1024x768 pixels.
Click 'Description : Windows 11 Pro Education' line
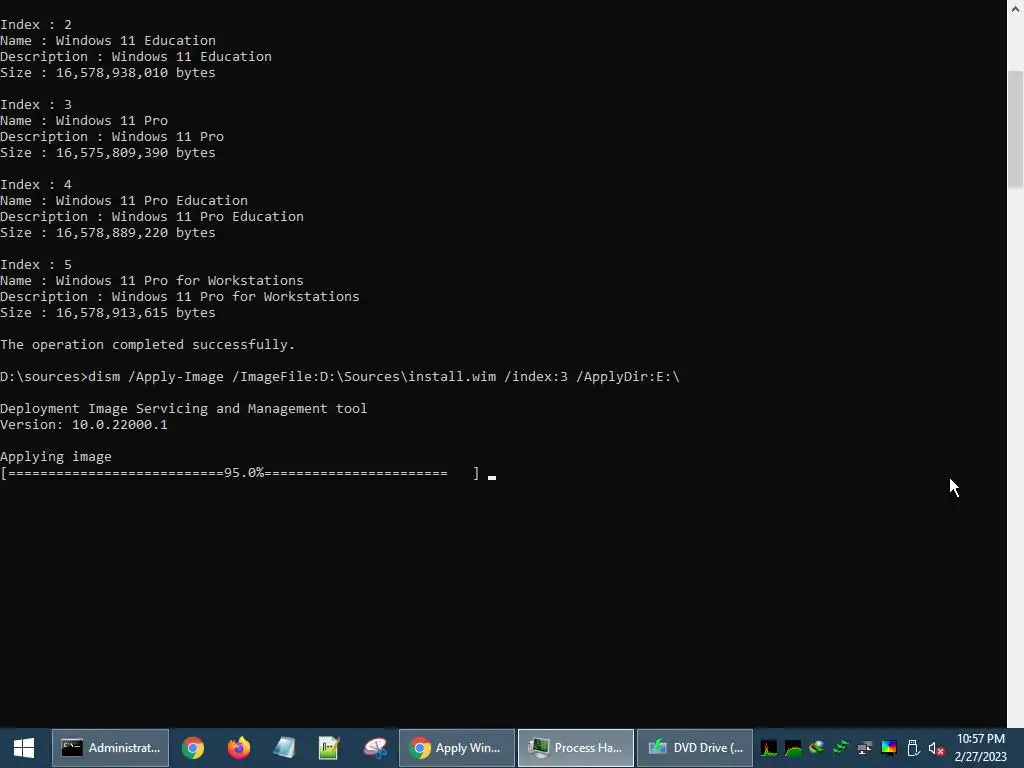pos(152,217)
